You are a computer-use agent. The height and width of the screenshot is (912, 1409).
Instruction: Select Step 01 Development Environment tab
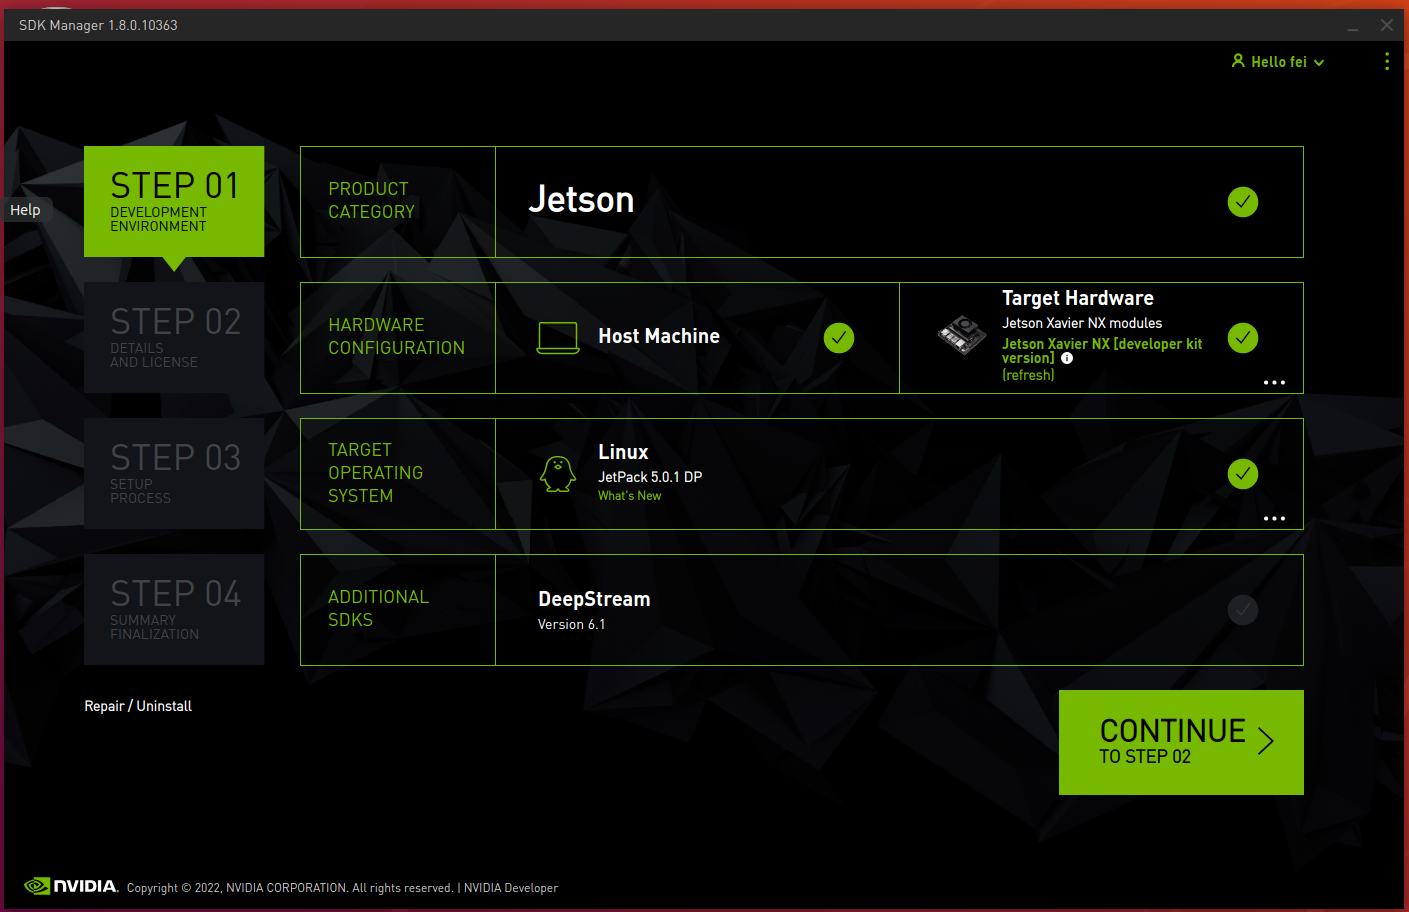pyautogui.click(x=174, y=202)
